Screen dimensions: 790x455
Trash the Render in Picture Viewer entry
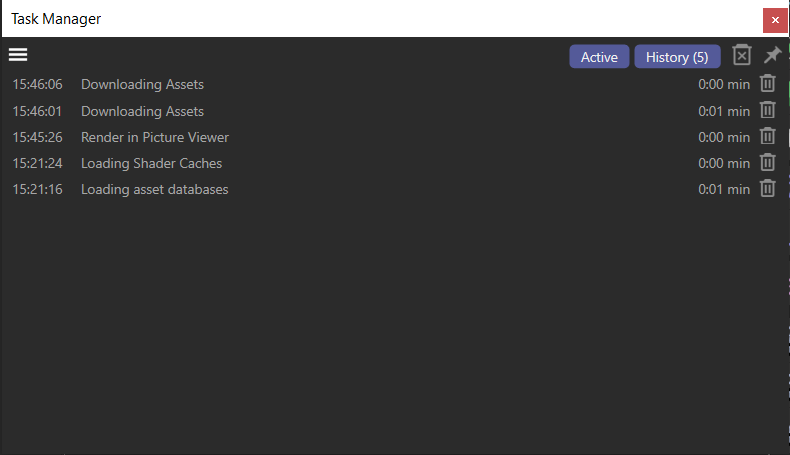[767, 136]
